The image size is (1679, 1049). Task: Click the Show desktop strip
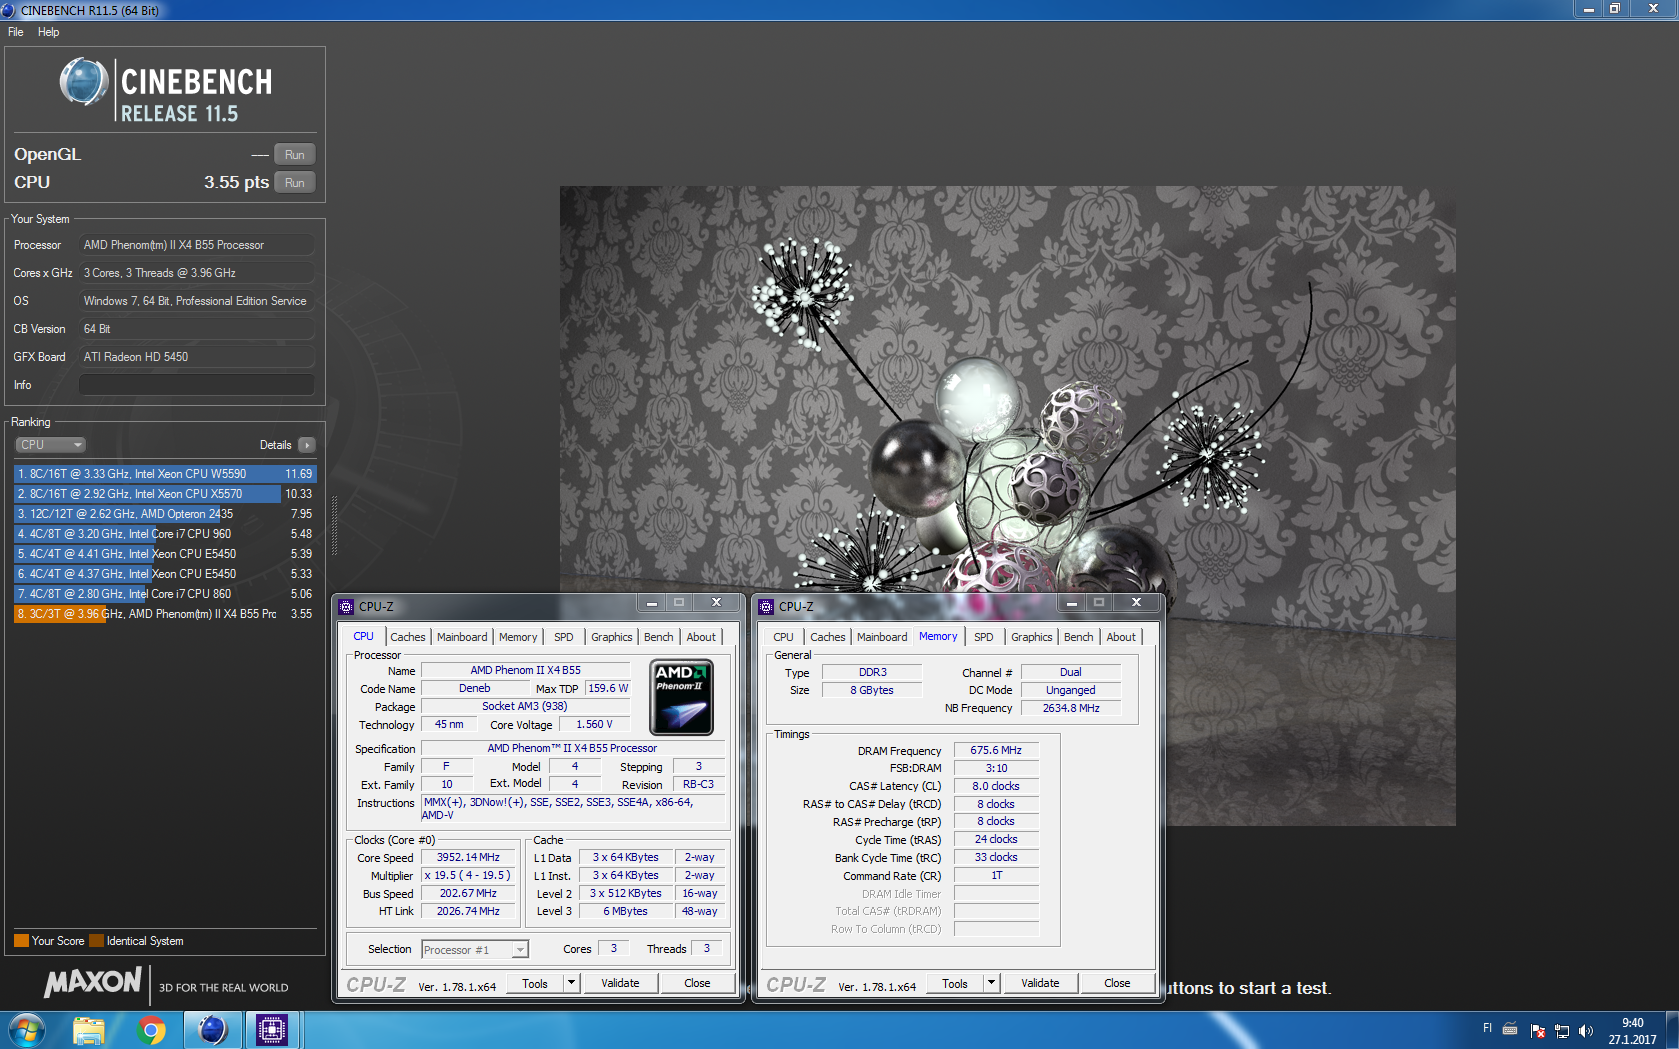[x=1672, y=1030]
